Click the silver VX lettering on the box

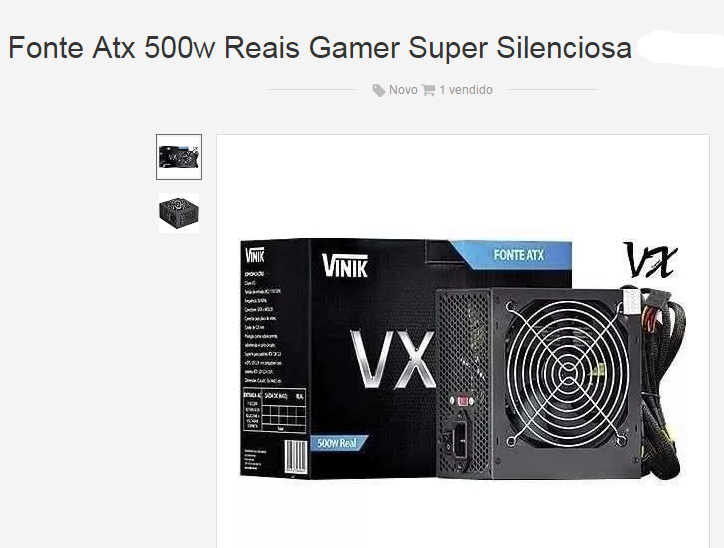(x=392, y=359)
